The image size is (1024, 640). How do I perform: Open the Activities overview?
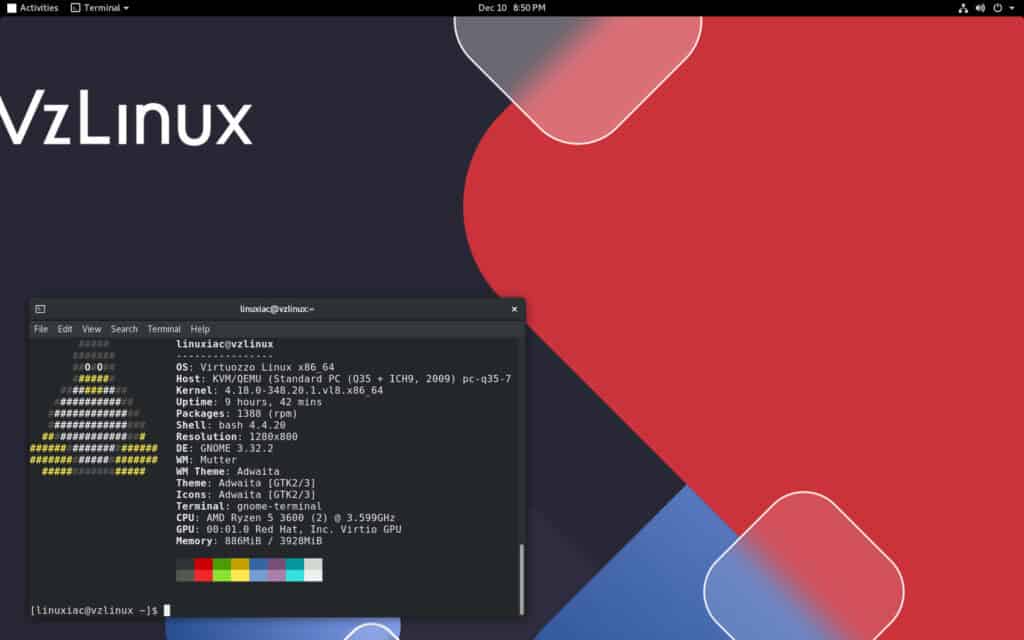coord(32,8)
